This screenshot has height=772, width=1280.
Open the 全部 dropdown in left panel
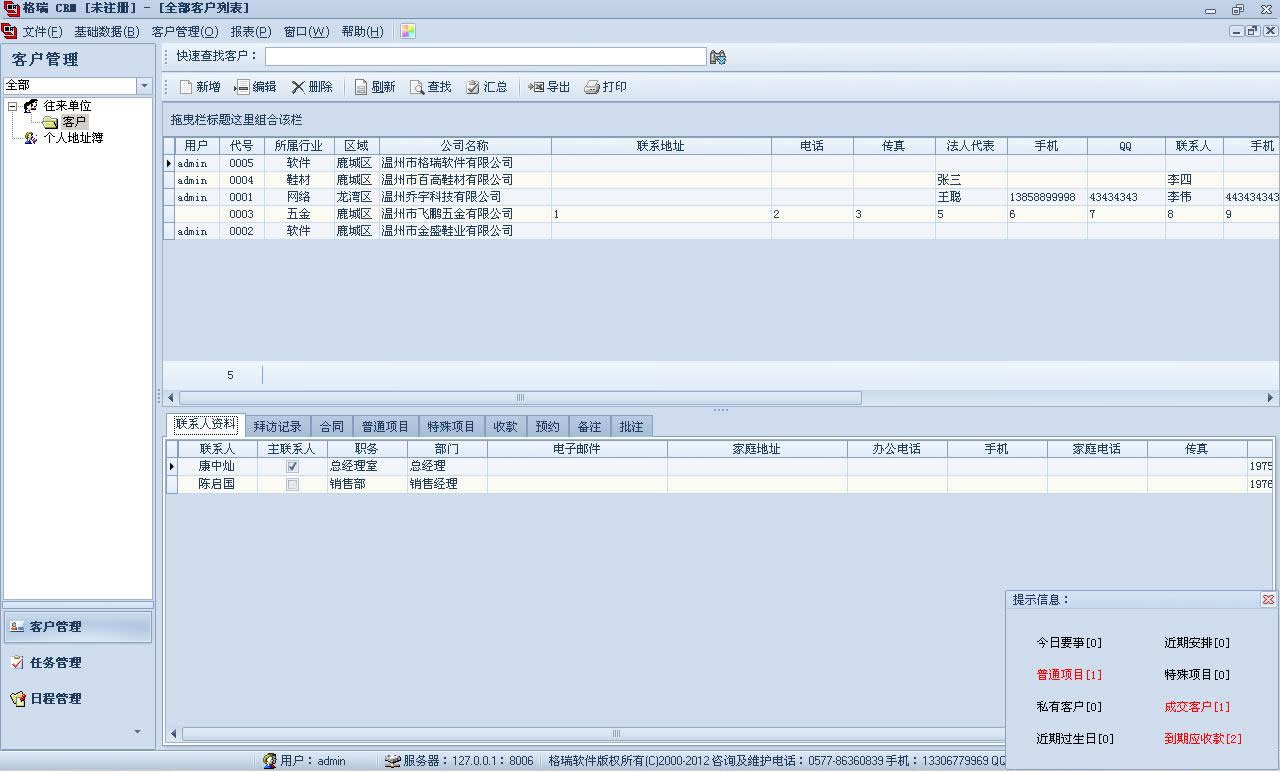tap(144, 86)
